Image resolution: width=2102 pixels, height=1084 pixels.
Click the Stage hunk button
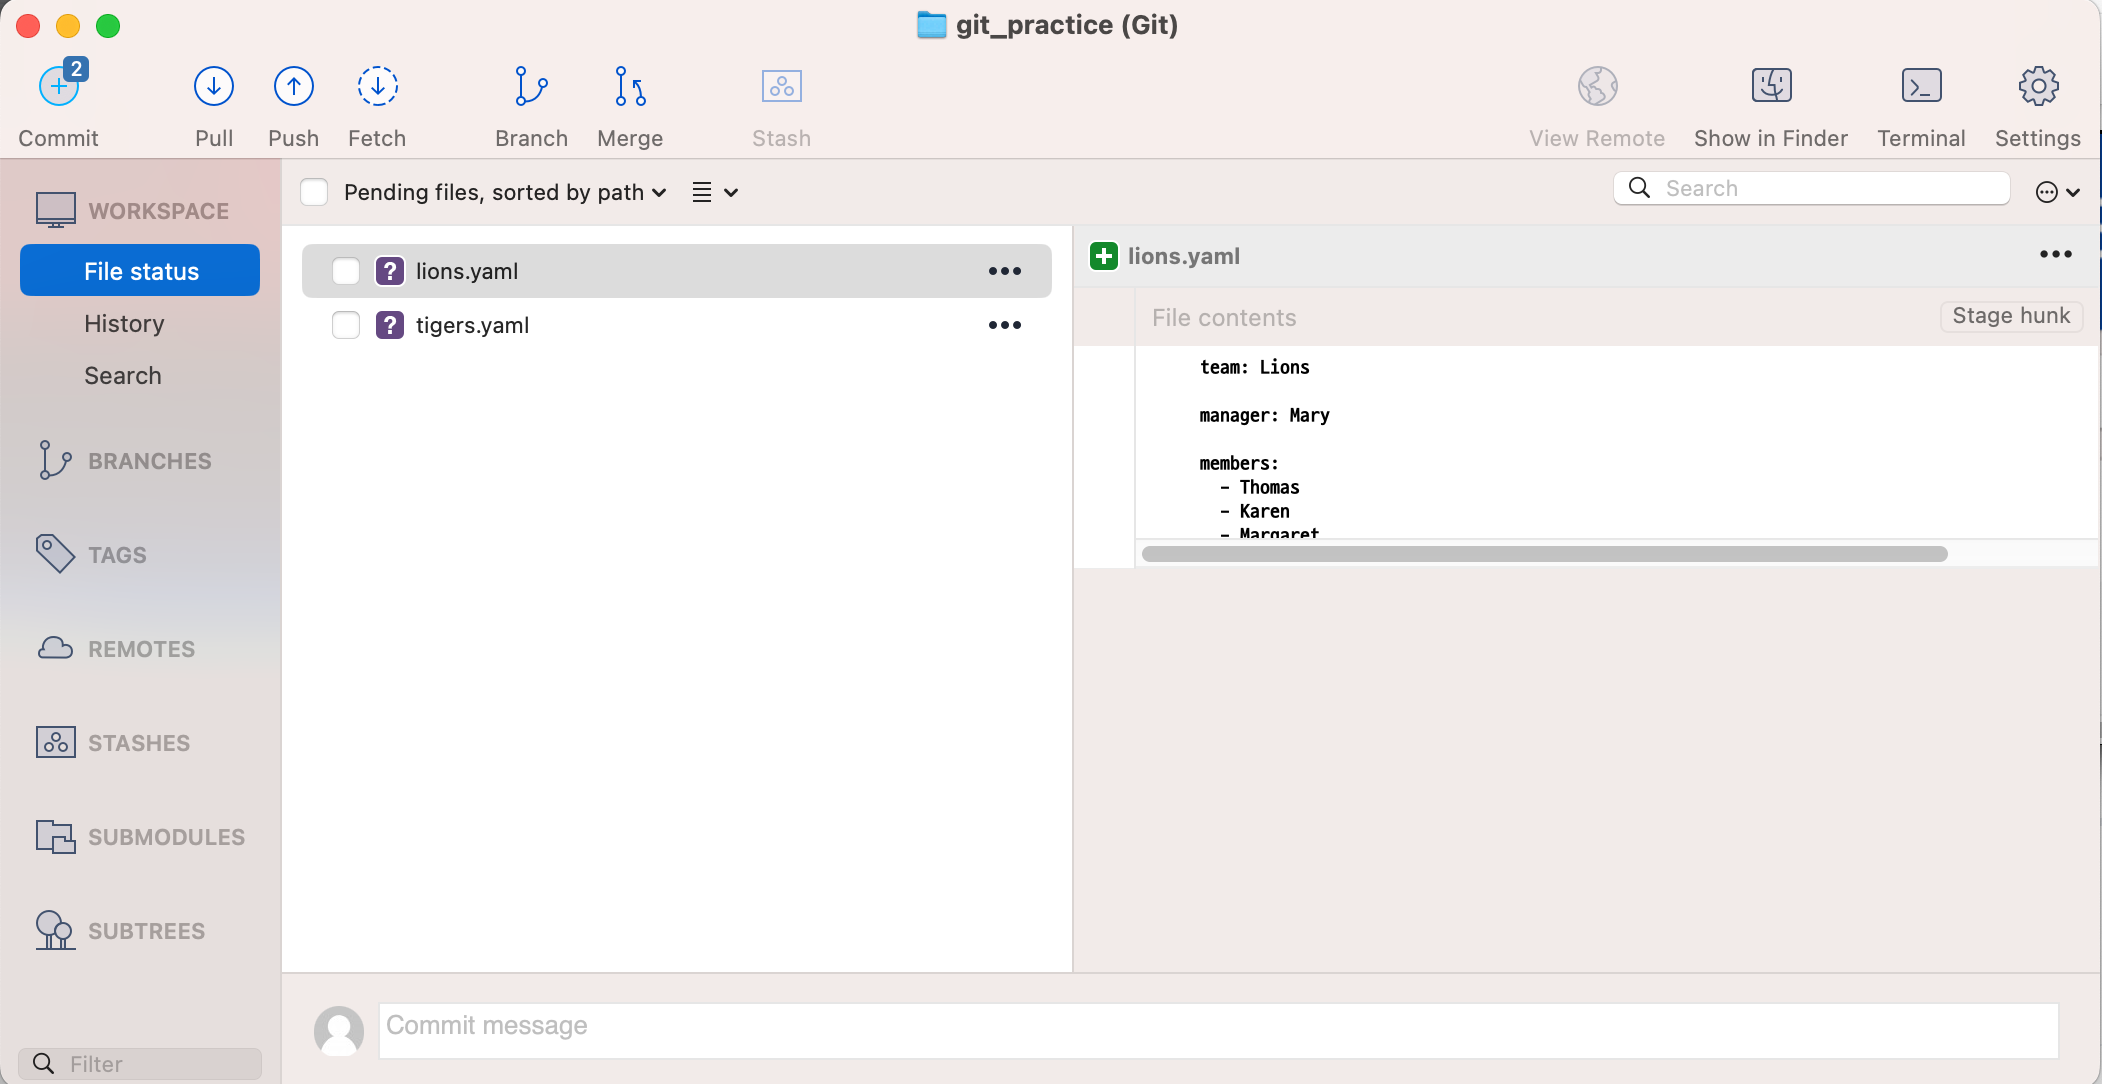2010,316
